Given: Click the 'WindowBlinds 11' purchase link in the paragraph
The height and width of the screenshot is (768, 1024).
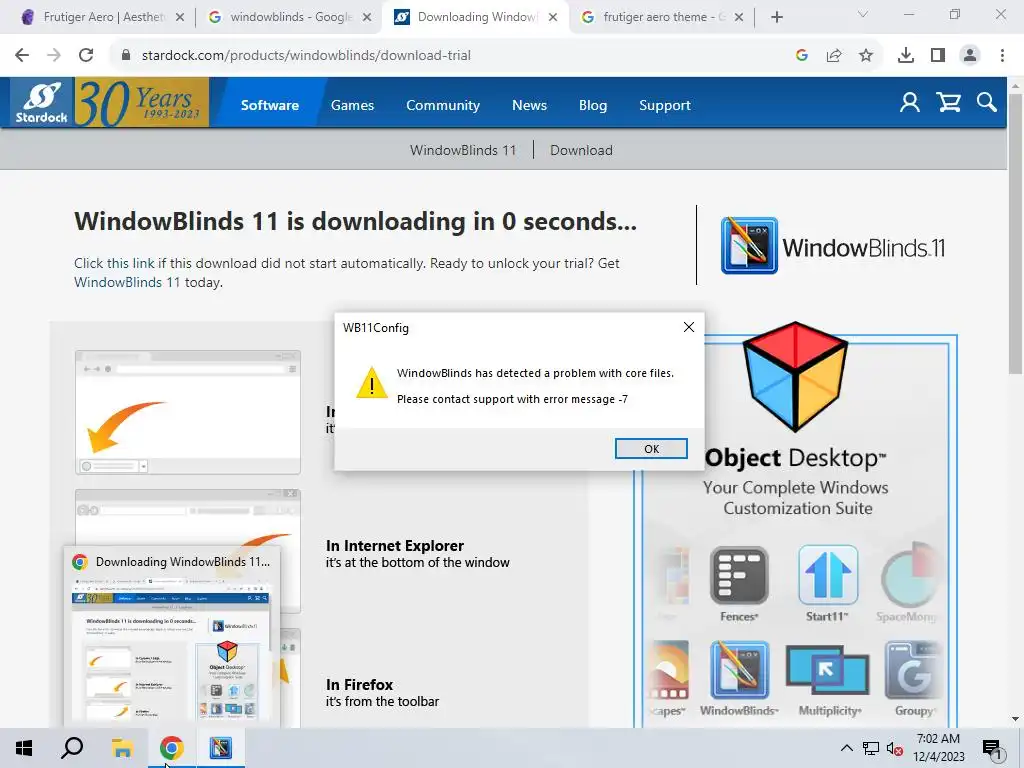Looking at the screenshot, I should 127,282.
